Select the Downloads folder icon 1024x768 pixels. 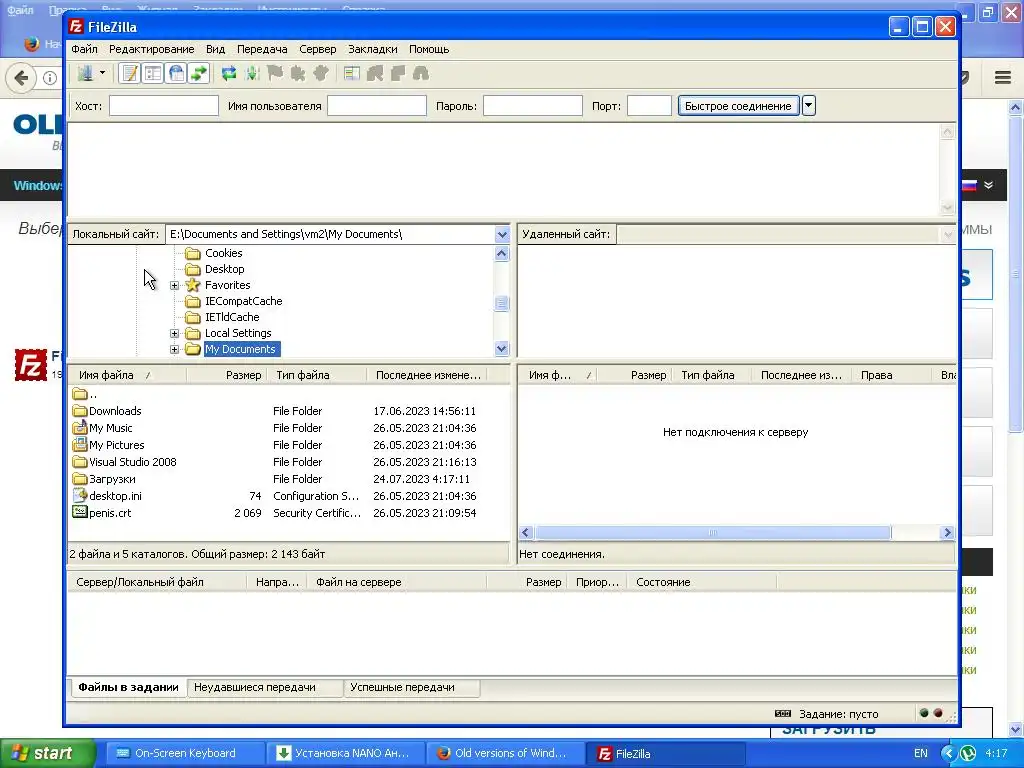pyautogui.click(x=80, y=411)
